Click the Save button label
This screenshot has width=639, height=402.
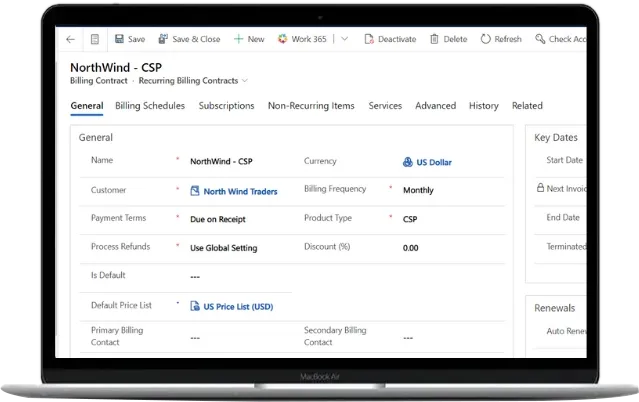pos(137,39)
